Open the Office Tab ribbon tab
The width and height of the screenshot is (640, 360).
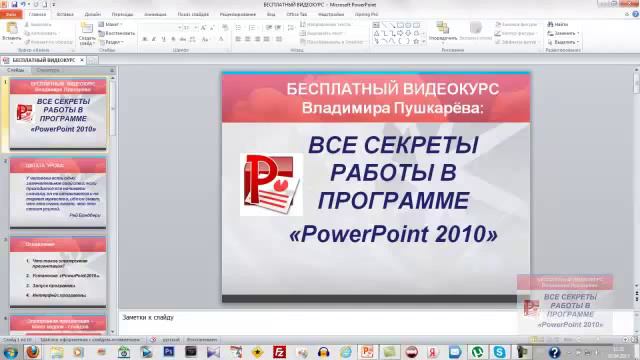[x=297, y=14]
